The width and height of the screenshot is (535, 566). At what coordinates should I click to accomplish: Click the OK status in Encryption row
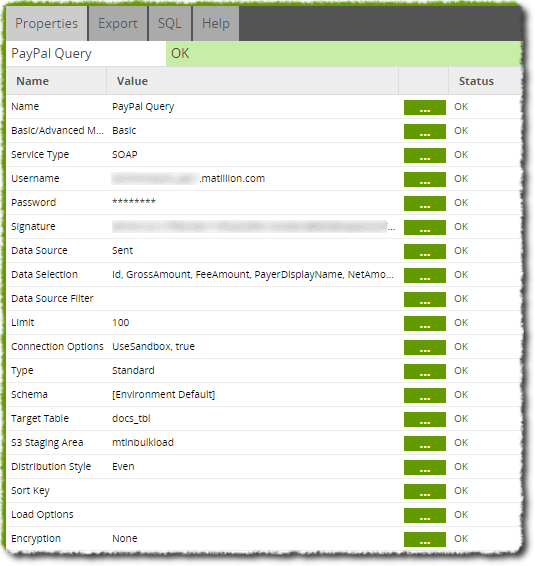[461, 539]
